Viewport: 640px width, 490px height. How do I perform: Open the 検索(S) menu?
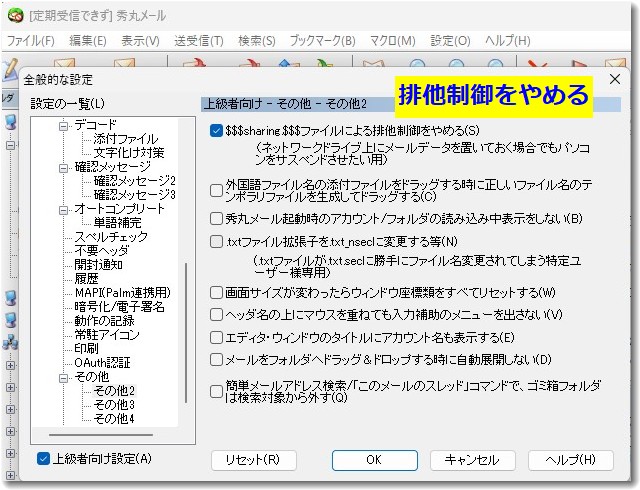click(x=257, y=41)
